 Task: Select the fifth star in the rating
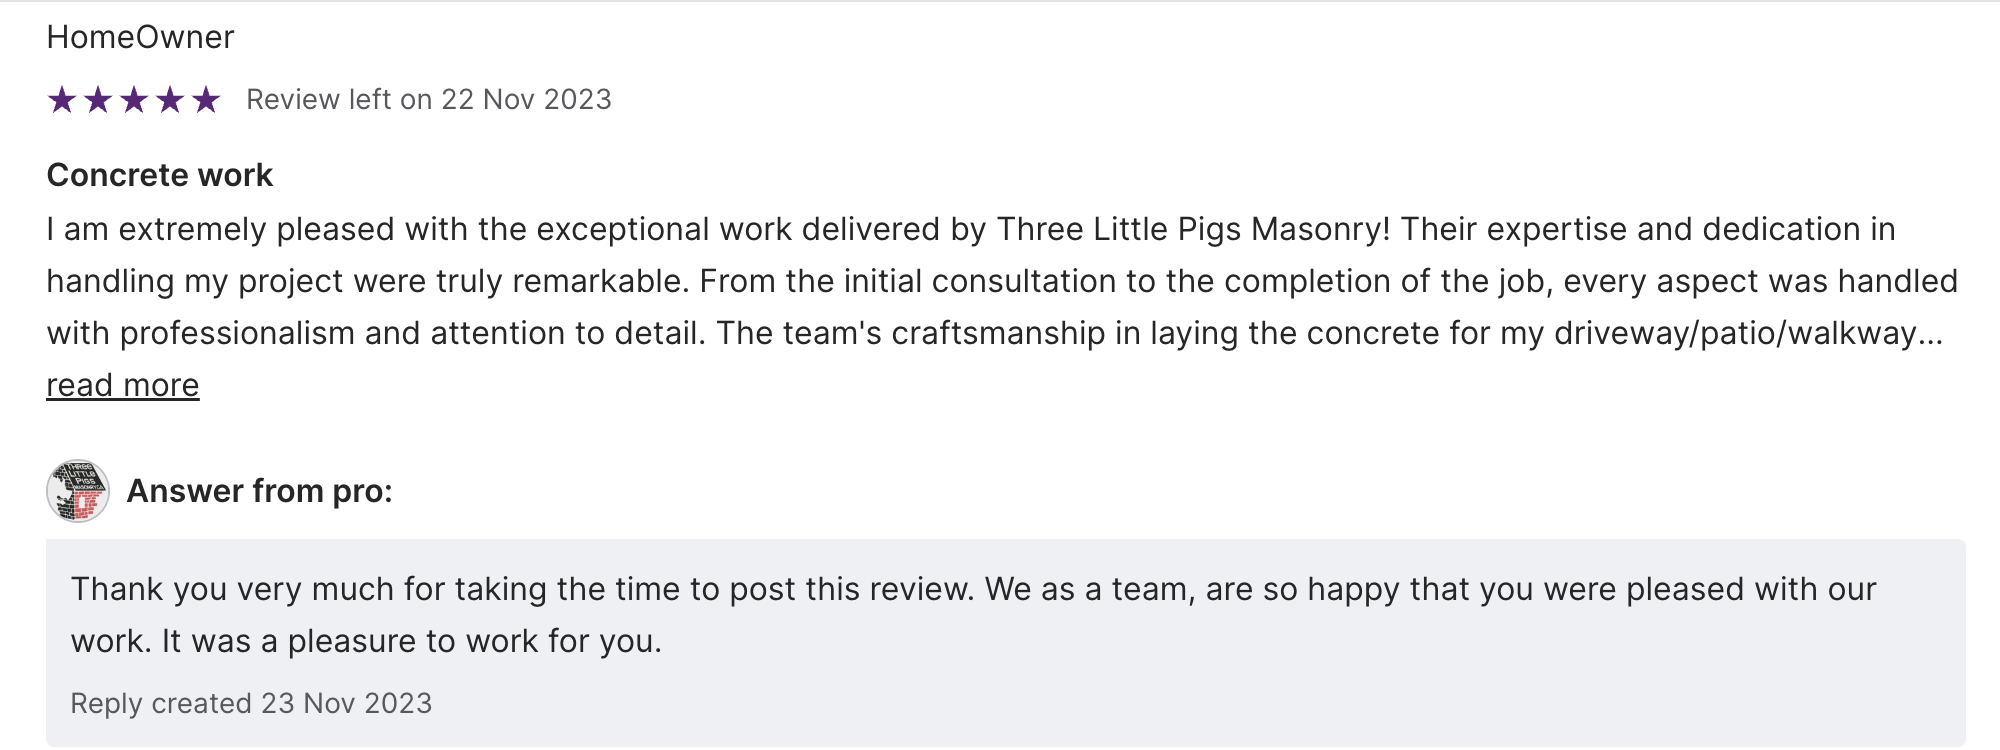click(x=206, y=100)
